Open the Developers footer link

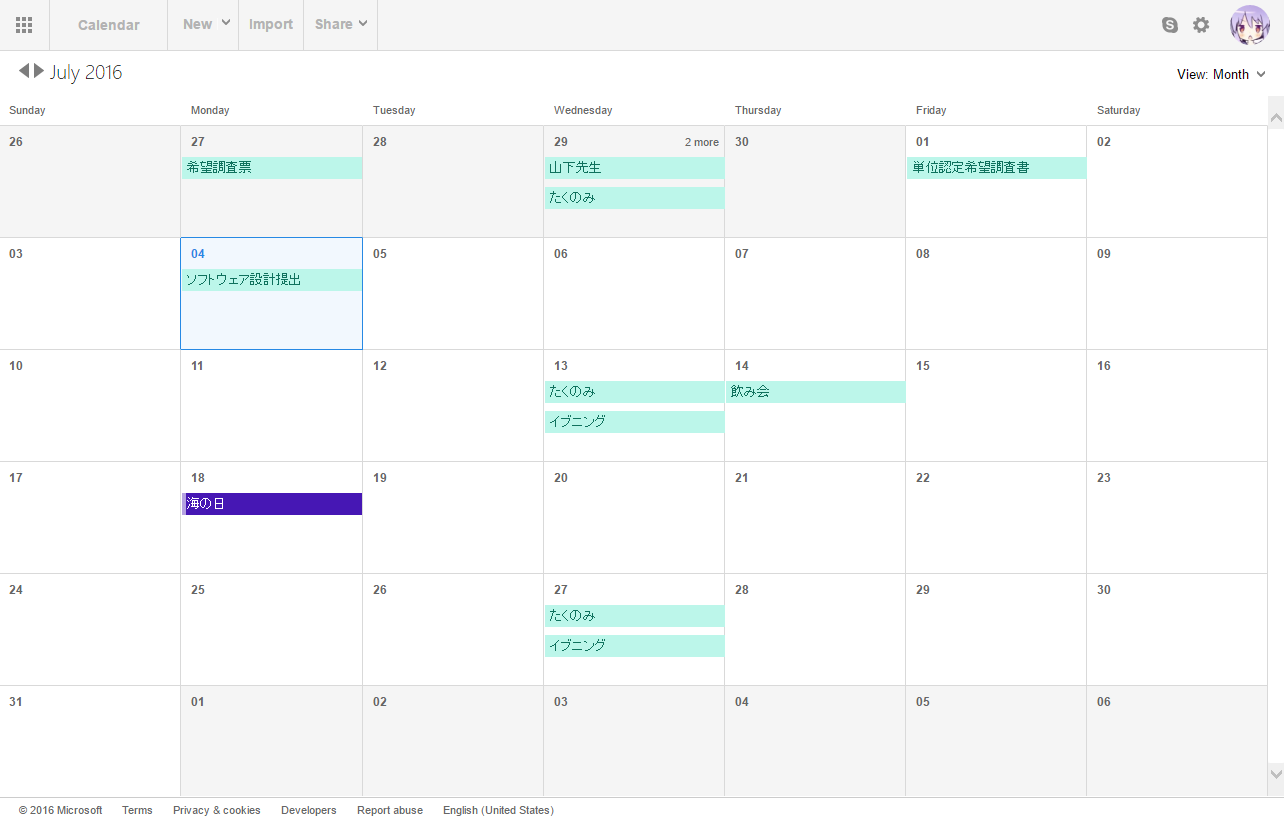pyautogui.click(x=309, y=810)
